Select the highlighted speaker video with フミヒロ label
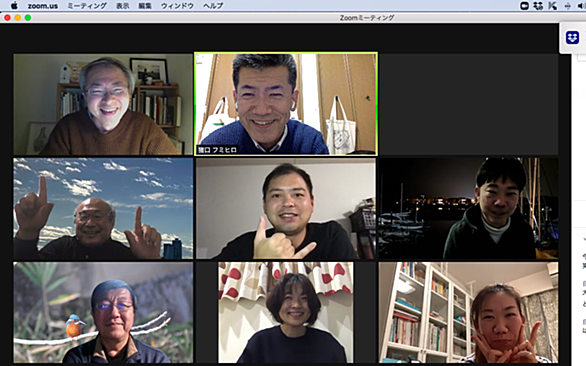Viewport: 586px width, 366px height. 286,104
